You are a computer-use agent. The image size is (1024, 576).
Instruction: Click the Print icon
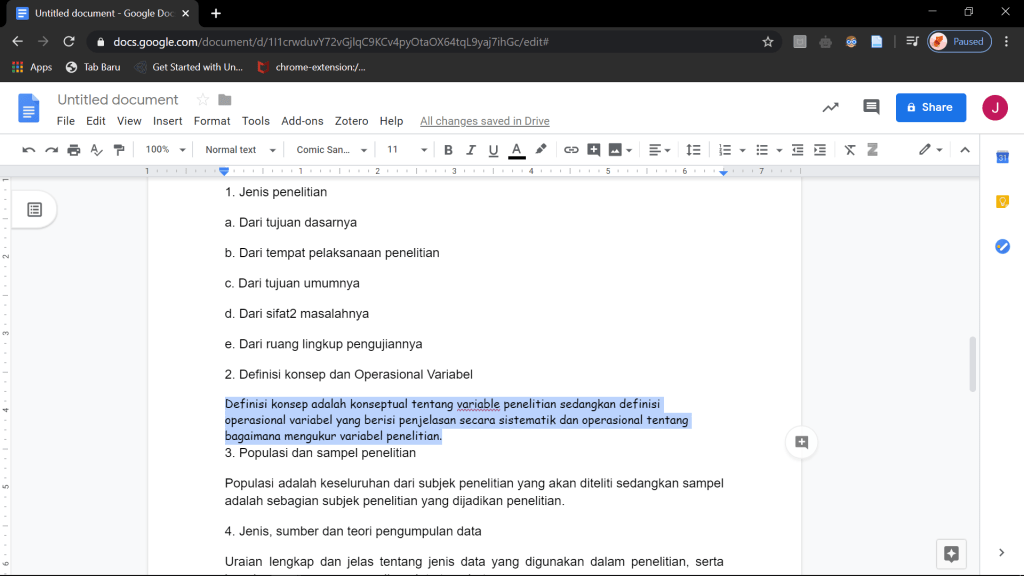click(74, 150)
